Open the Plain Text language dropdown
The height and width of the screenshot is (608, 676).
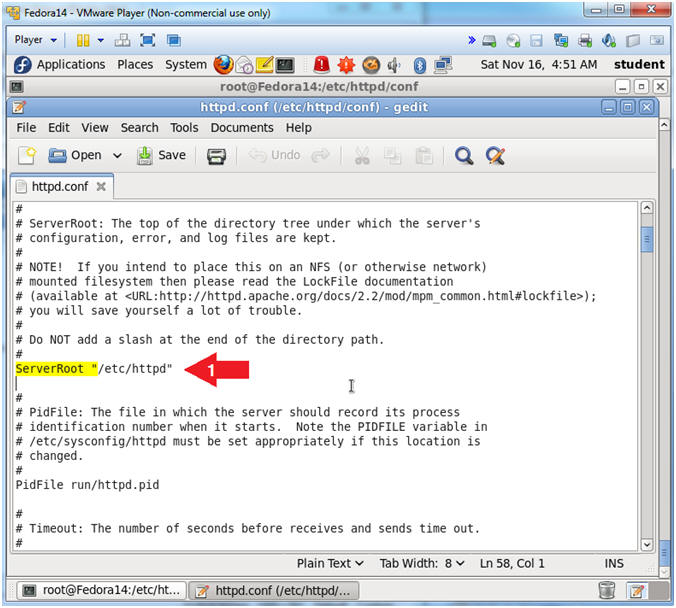pyautogui.click(x=330, y=564)
